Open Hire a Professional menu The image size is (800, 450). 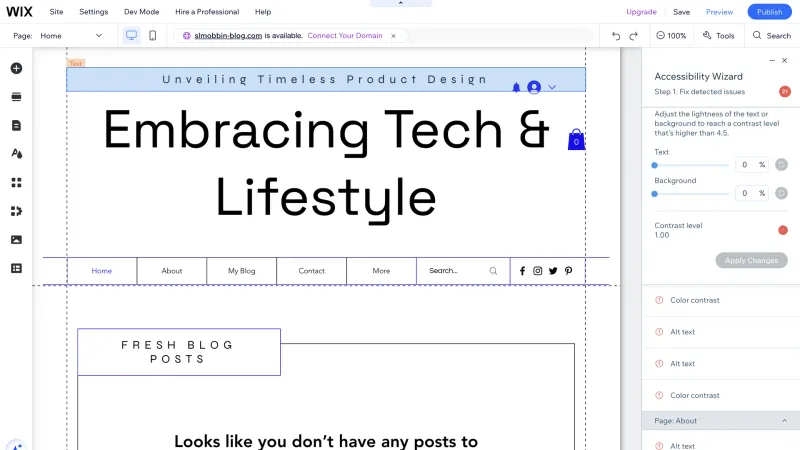207,12
